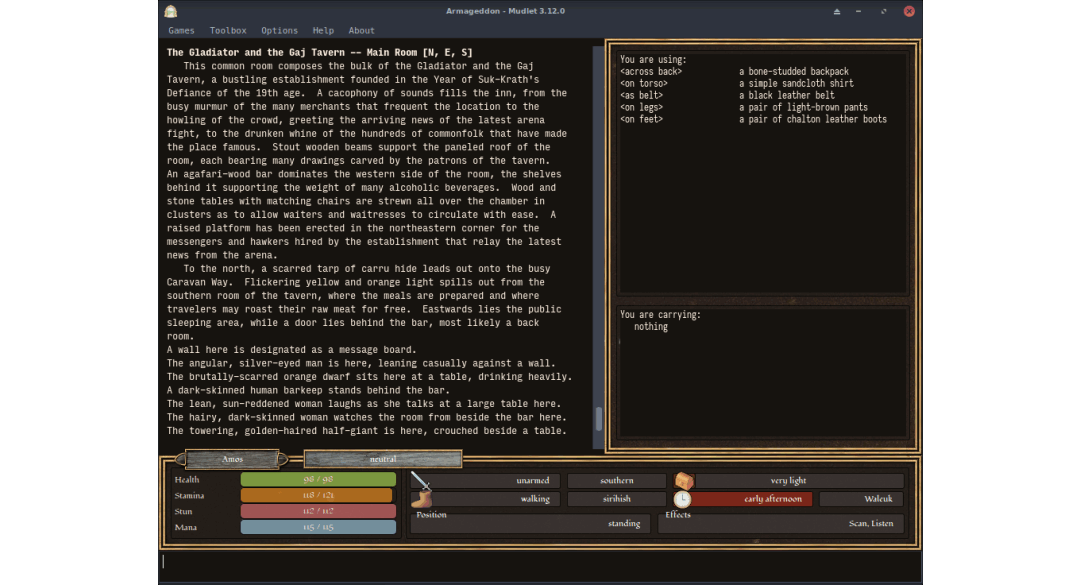Click the keep-above arrow icon in title bar
1080x585 pixels.
(x=837, y=11)
